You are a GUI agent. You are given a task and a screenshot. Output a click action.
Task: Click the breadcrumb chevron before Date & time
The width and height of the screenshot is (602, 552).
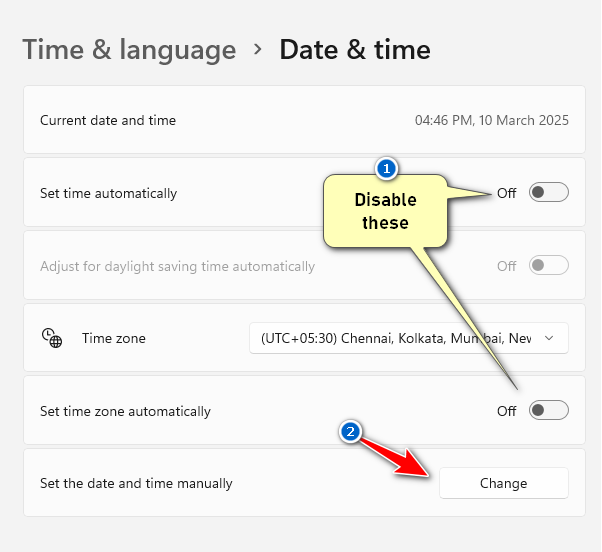258,49
